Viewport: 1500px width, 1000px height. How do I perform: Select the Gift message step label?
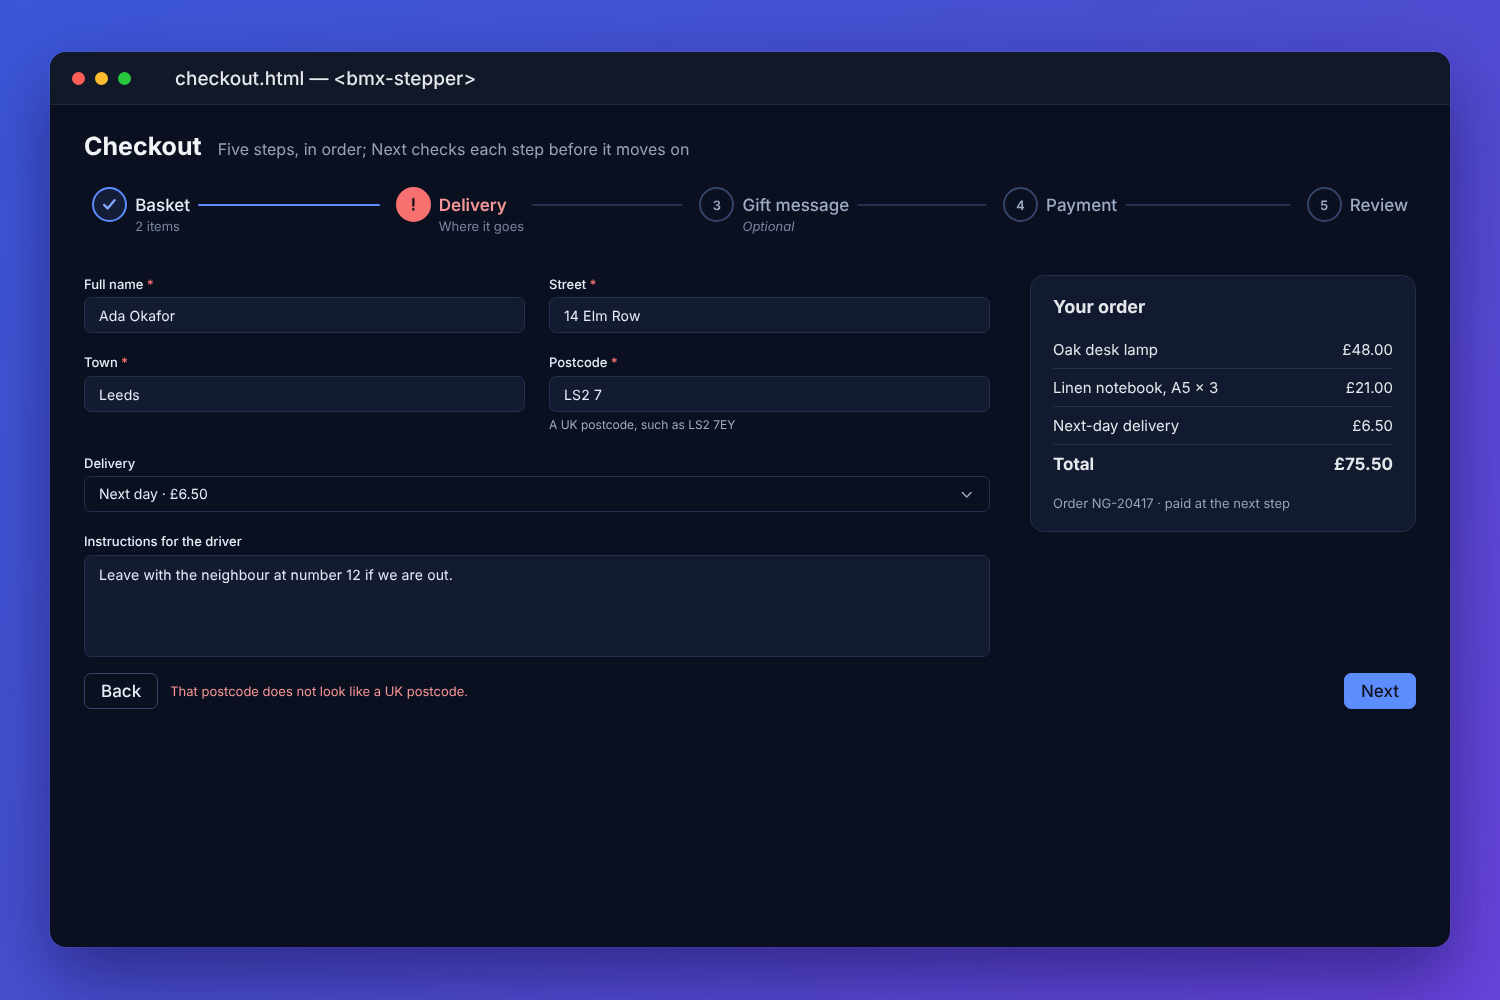(795, 205)
